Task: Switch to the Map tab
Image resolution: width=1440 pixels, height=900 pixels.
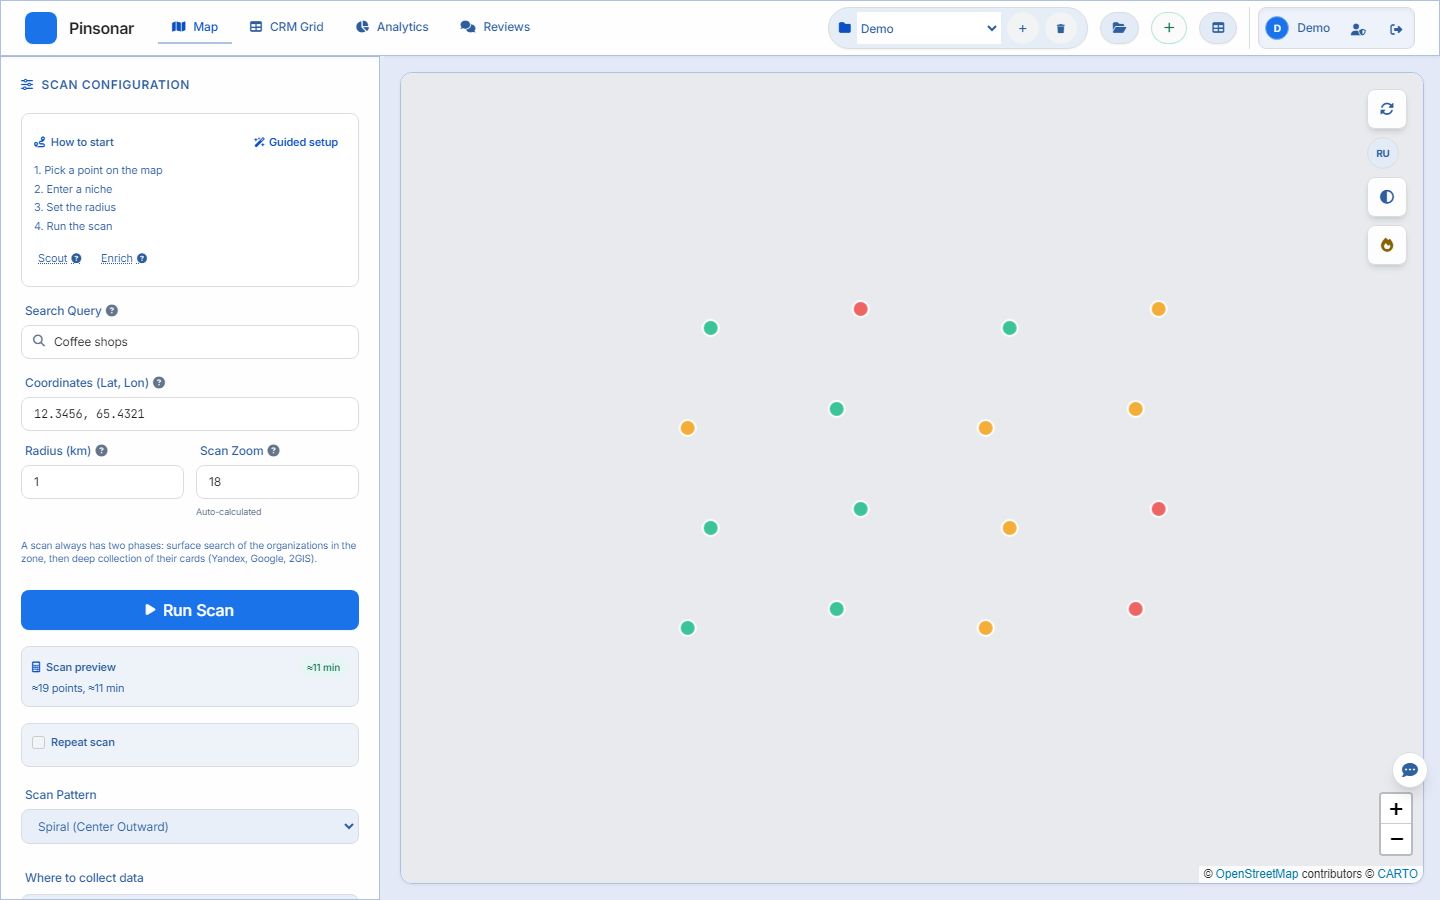Action: point(195,27)
